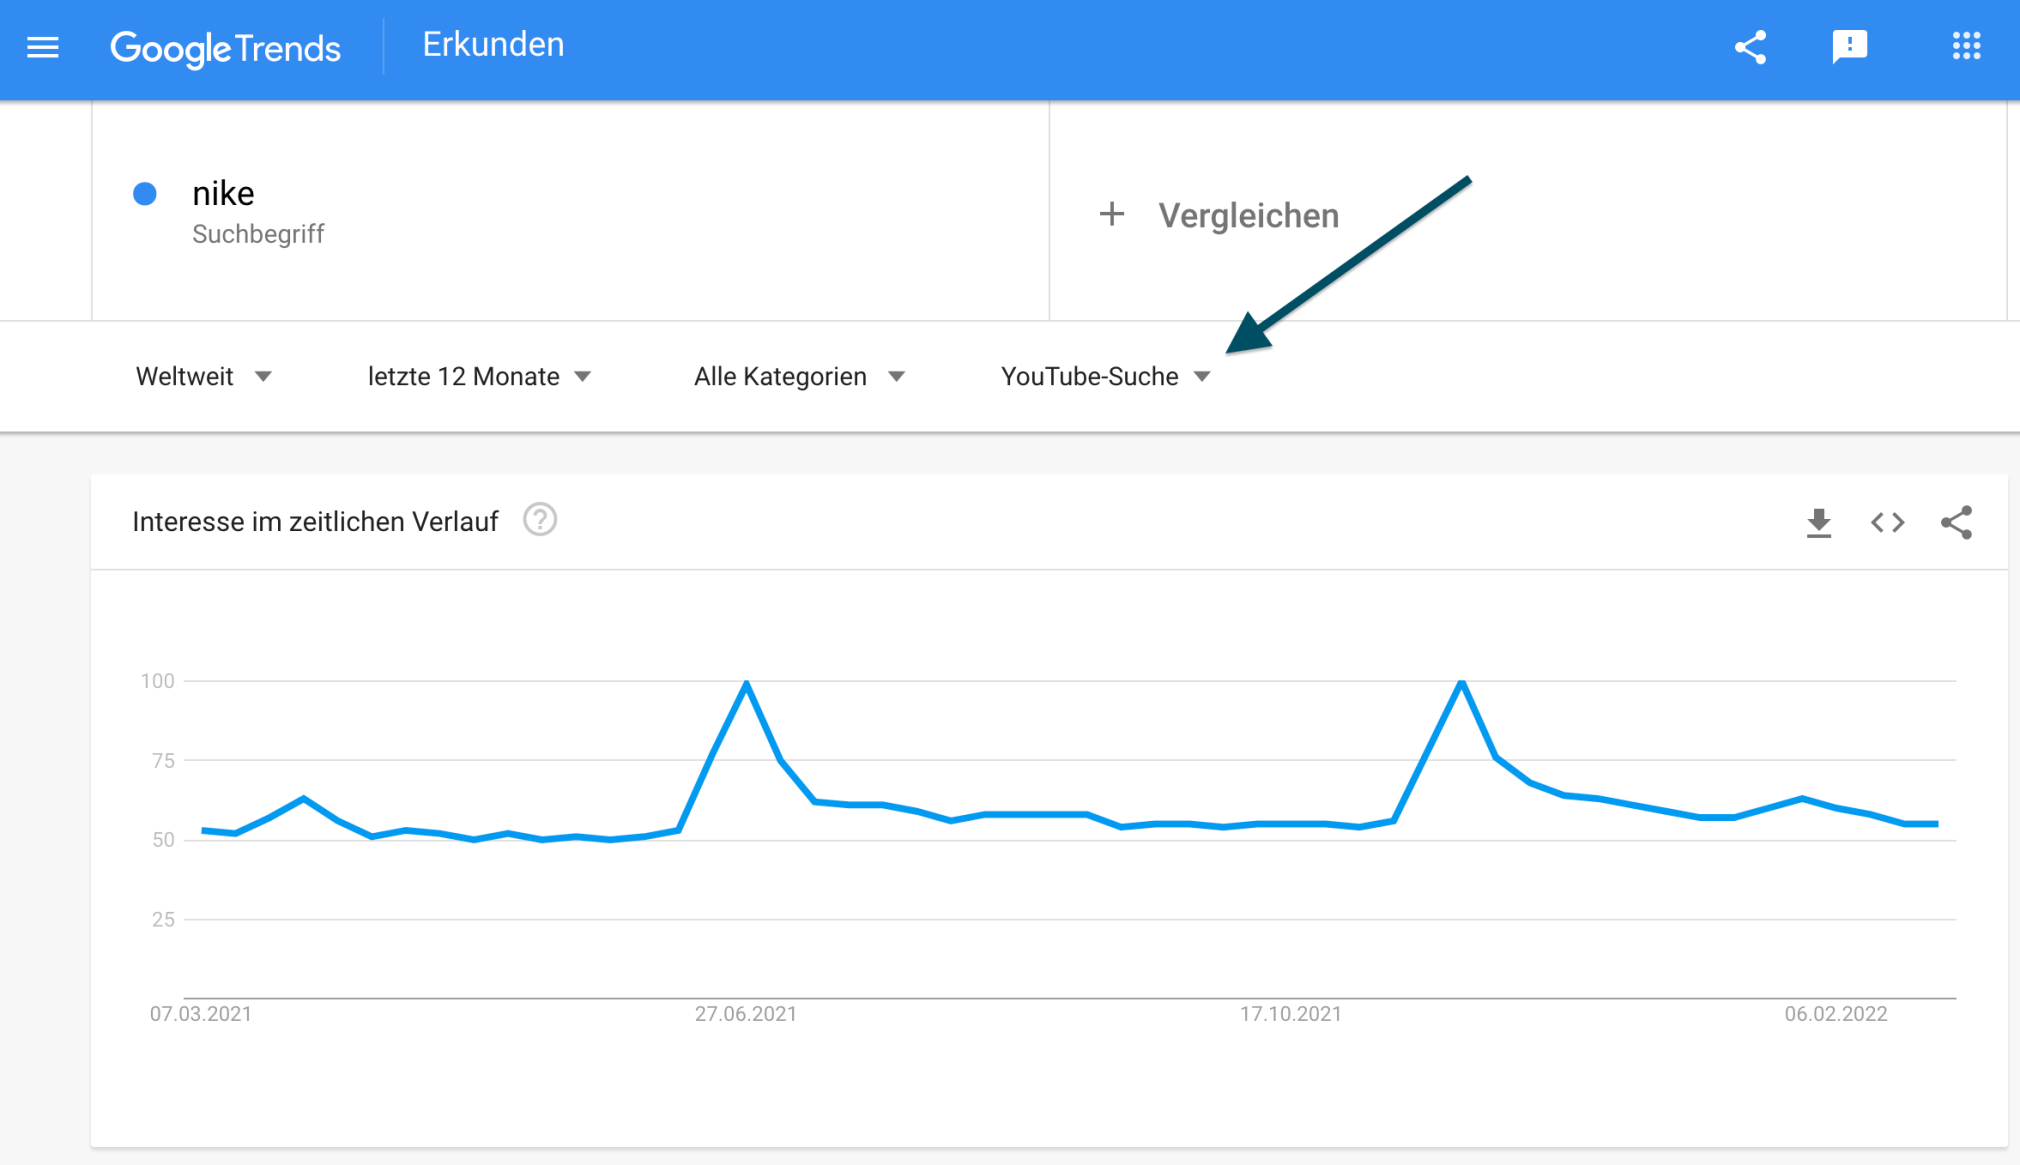Image resolution: width=2020 pixels, height=1165 pixels.
Task: Click the help icon next to Interesse im zeitlichen Verlauf
Action: (540, 520)
